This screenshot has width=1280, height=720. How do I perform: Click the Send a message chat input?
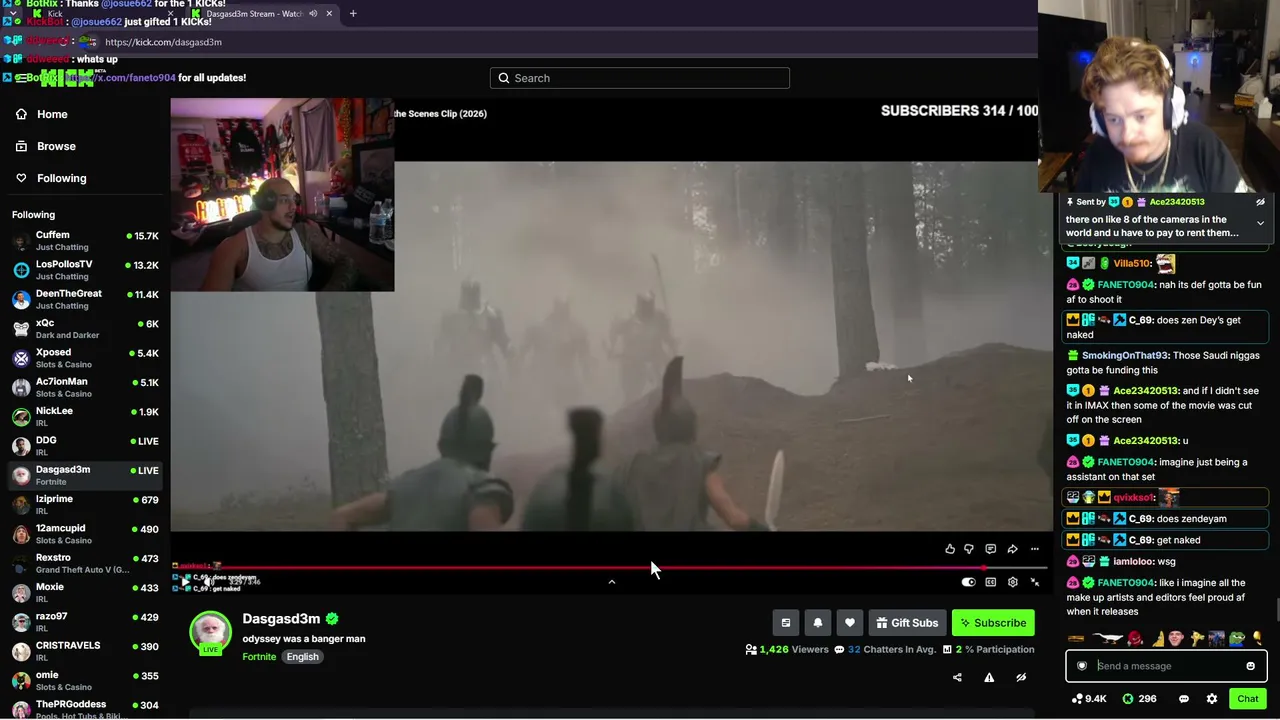coord(1168,666)
